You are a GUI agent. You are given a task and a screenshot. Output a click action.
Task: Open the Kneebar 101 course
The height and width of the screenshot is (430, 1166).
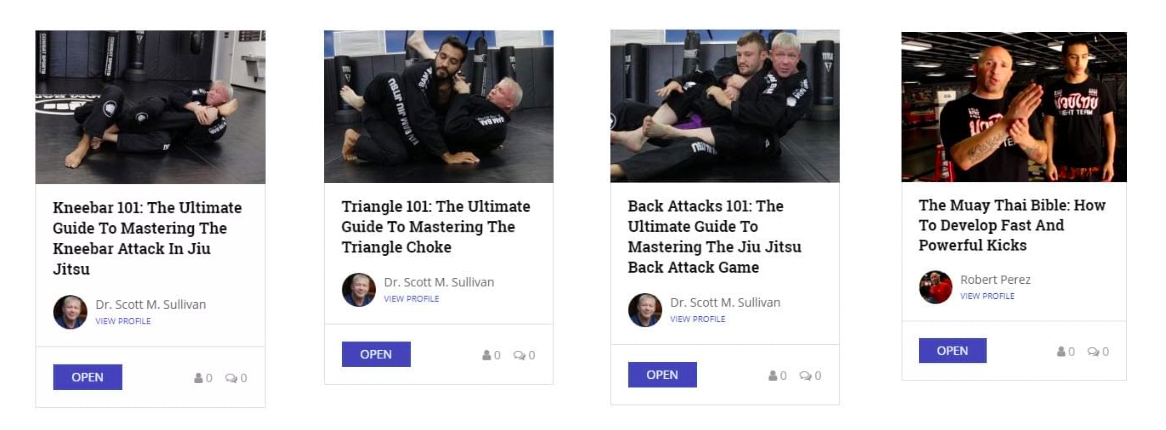(x=88, y=377)
